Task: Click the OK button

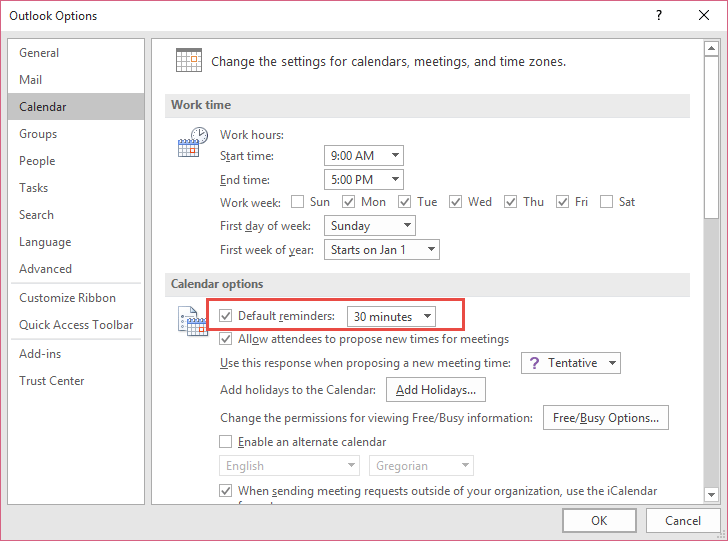Action: click(x=599, y=520)
